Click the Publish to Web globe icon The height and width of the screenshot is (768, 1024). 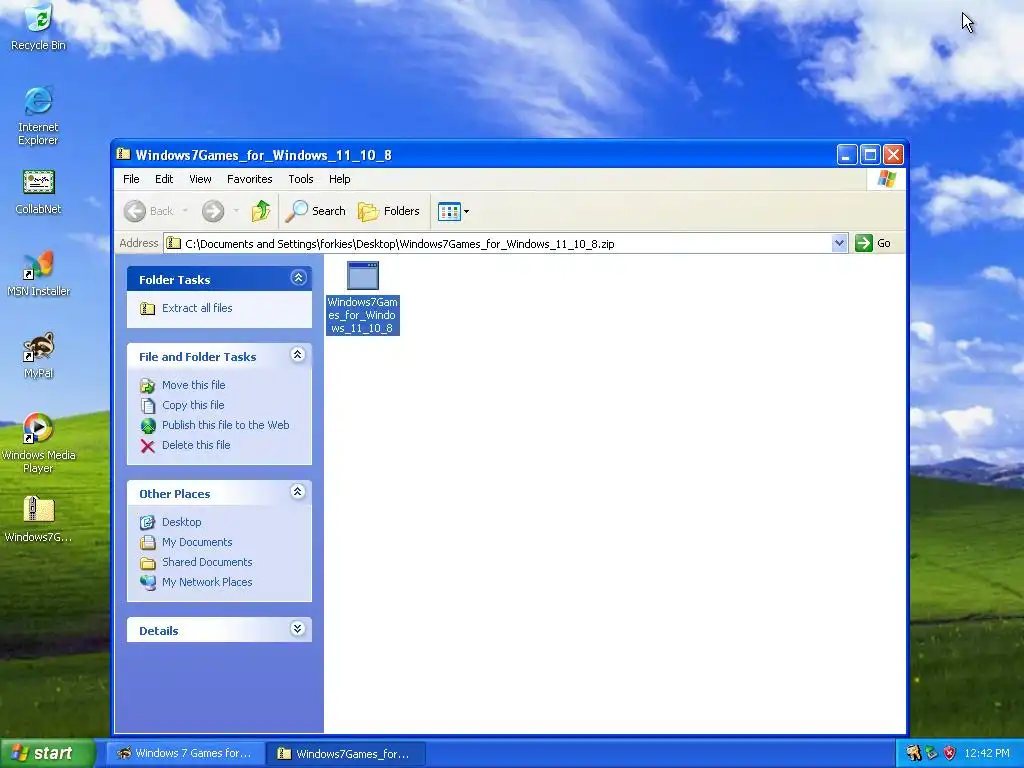148,426
